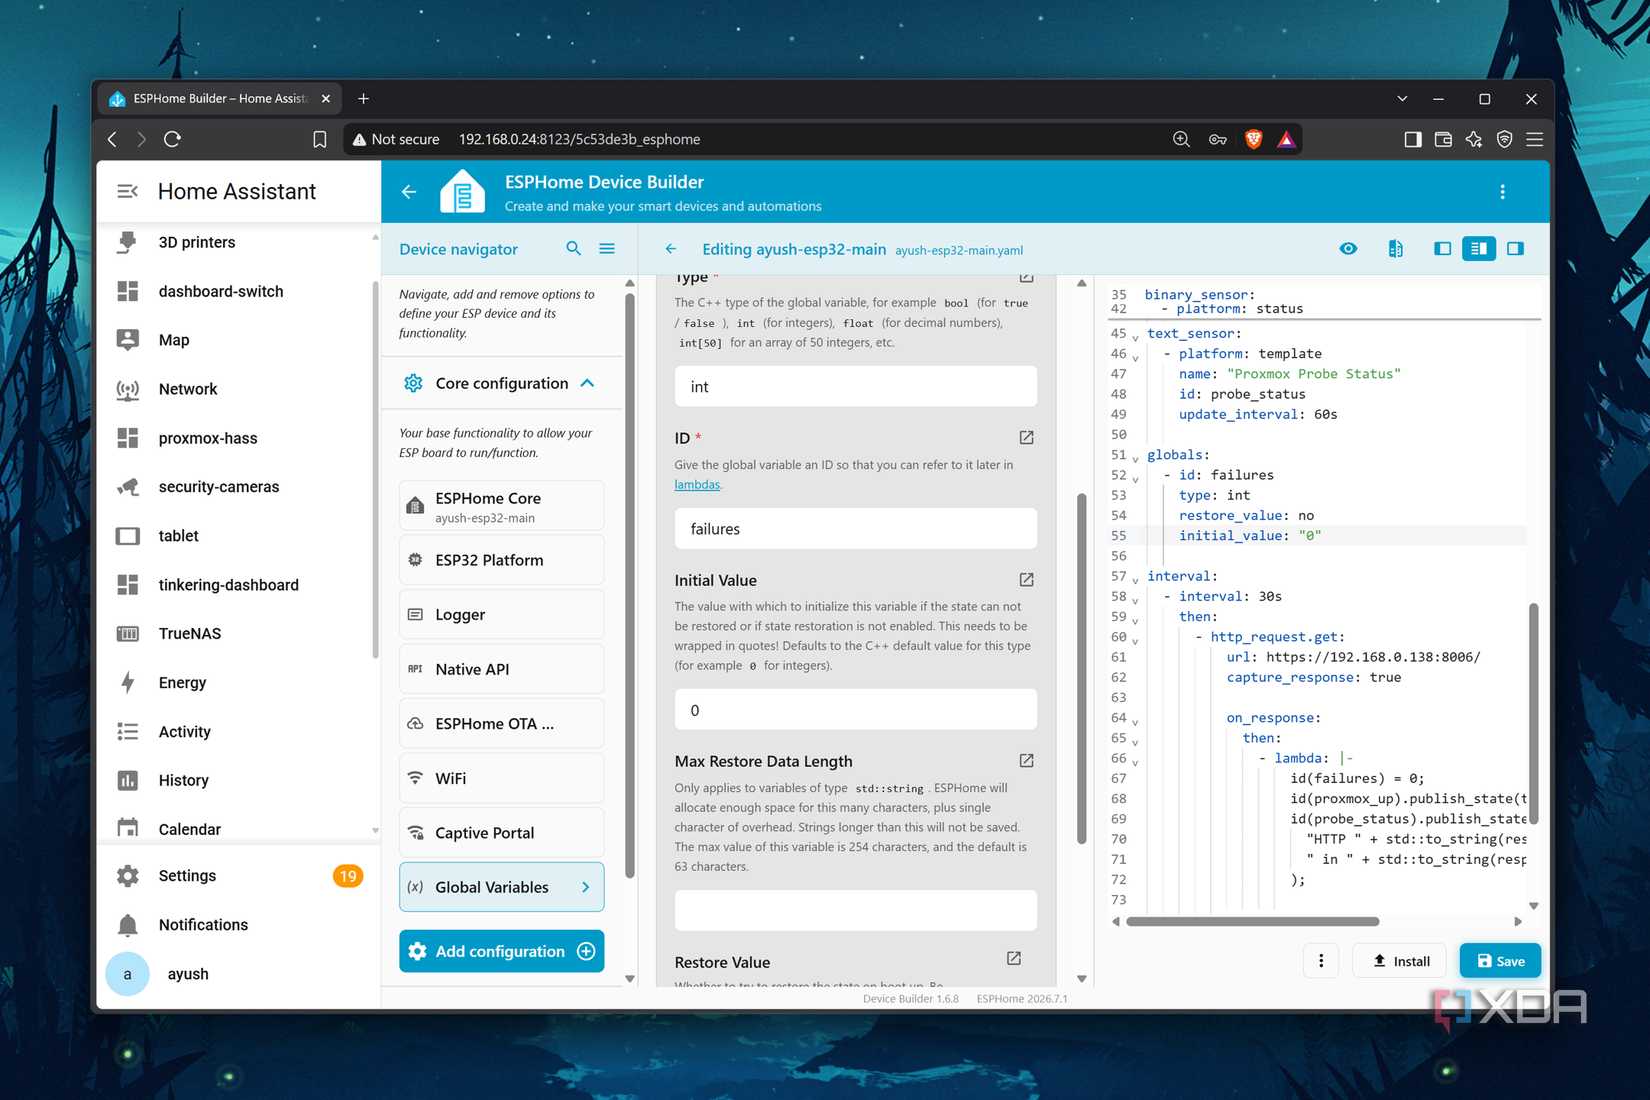This screenshot has height=1100, width=1650.
Task: Save the YAML configuration
Action: (1500, 961)
